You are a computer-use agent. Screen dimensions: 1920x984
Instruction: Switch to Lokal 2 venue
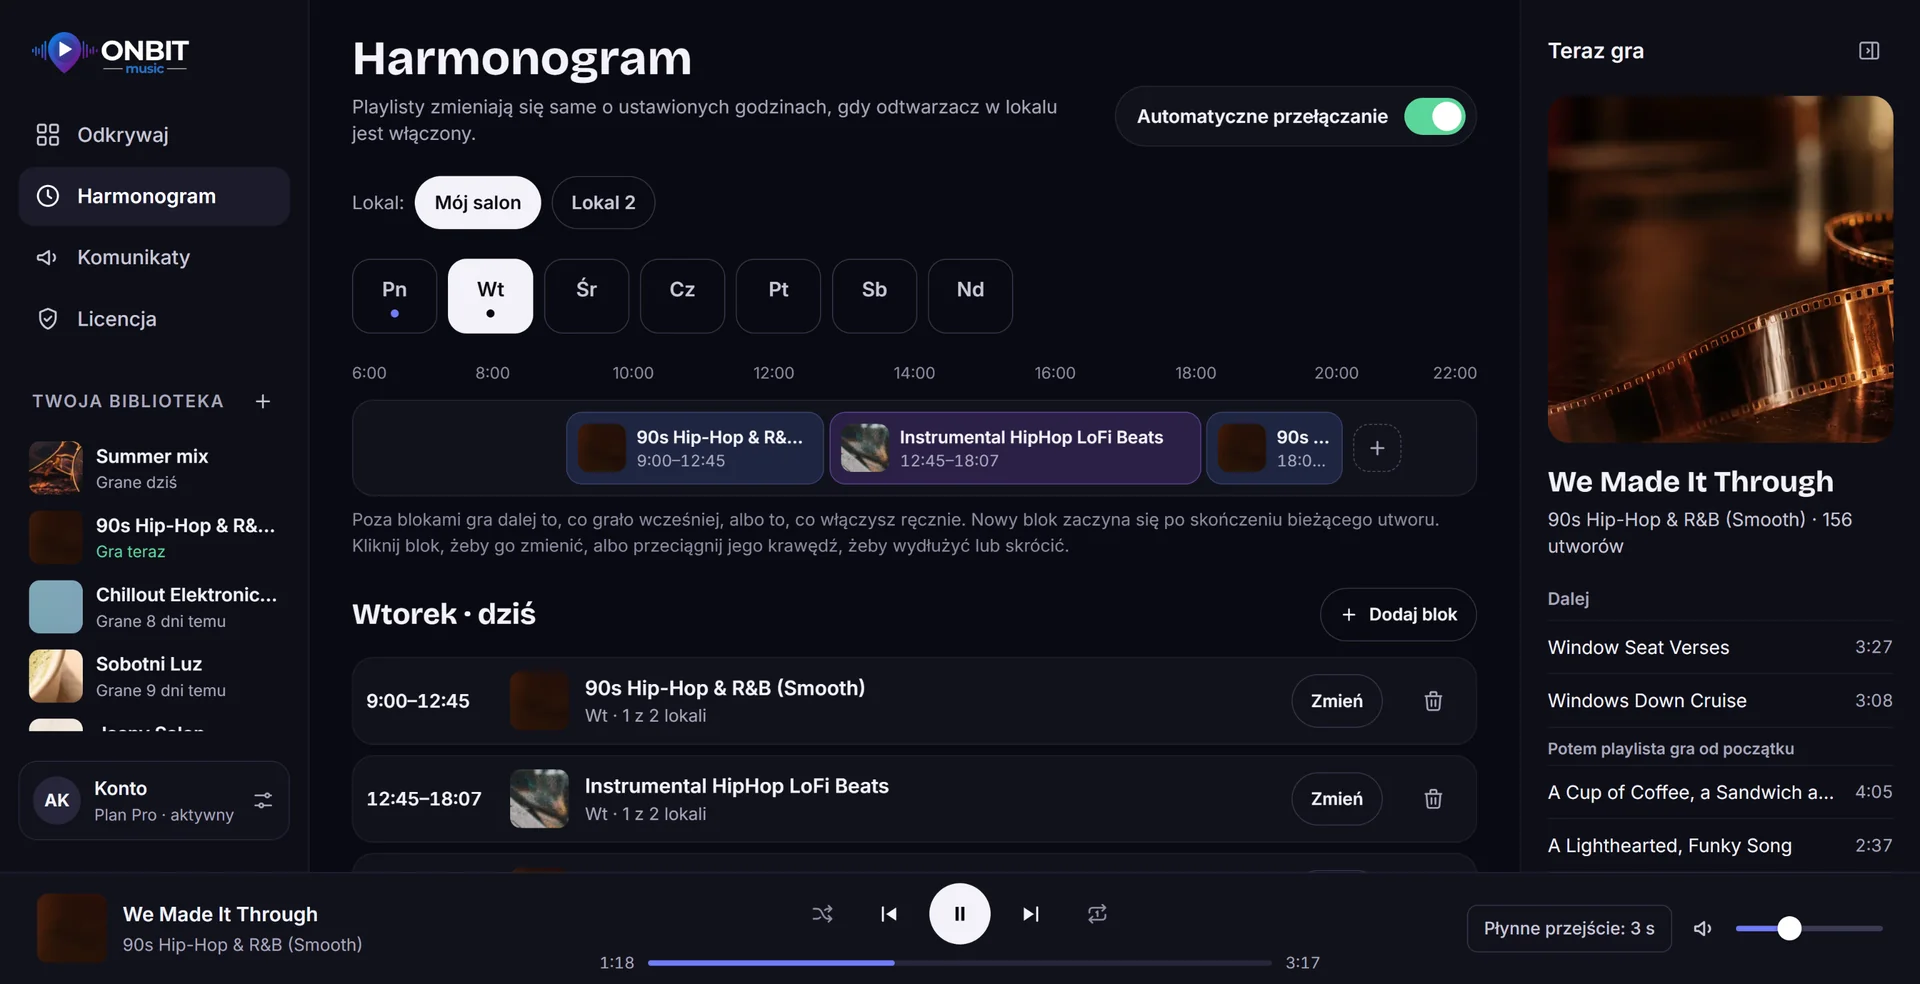coord(603,203)
